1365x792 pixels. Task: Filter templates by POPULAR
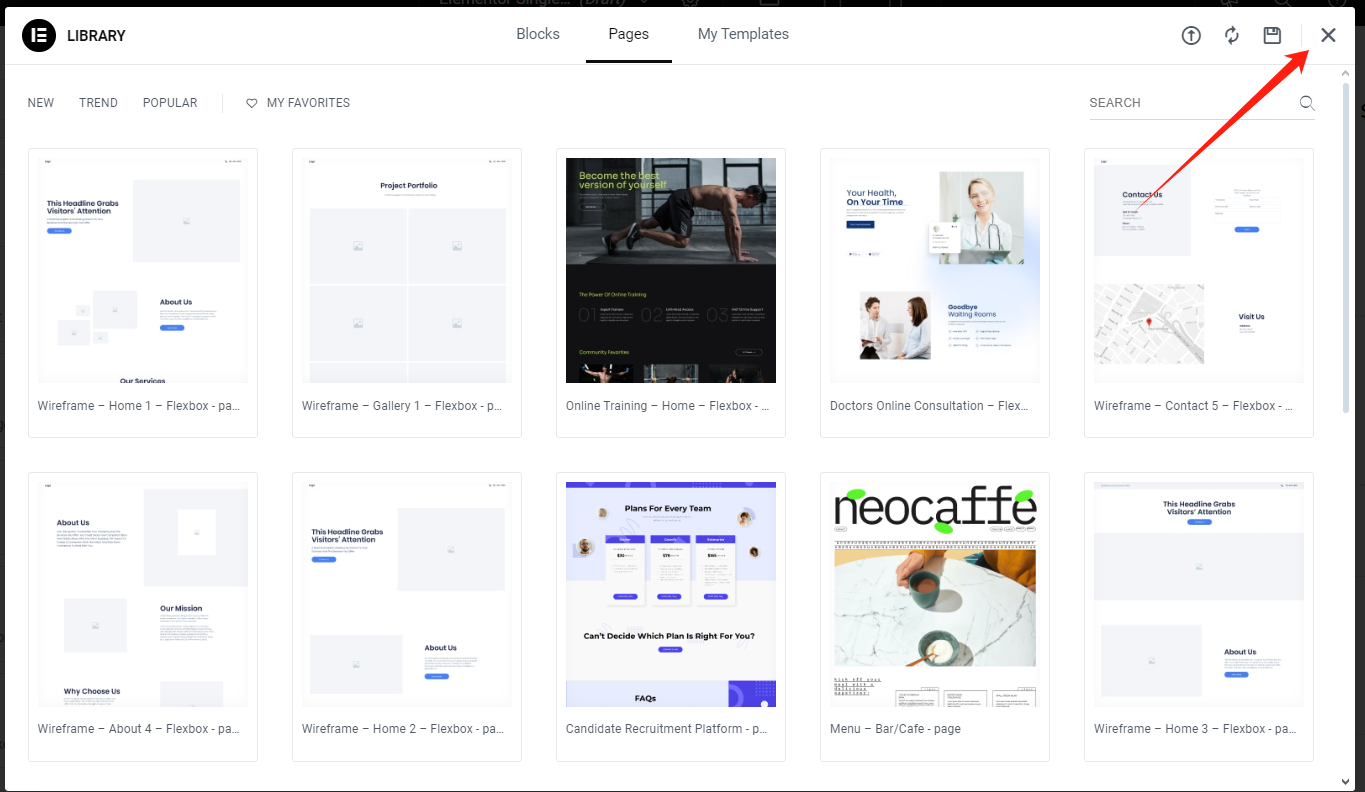pyautogui.click(x=170, y=103)
